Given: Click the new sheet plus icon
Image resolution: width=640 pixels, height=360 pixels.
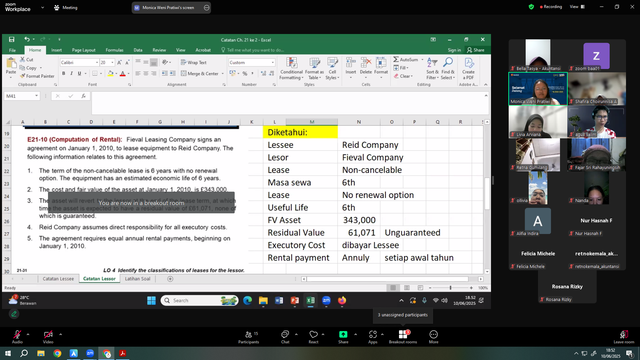Looking at the screenshot, I should click(170, 279).
